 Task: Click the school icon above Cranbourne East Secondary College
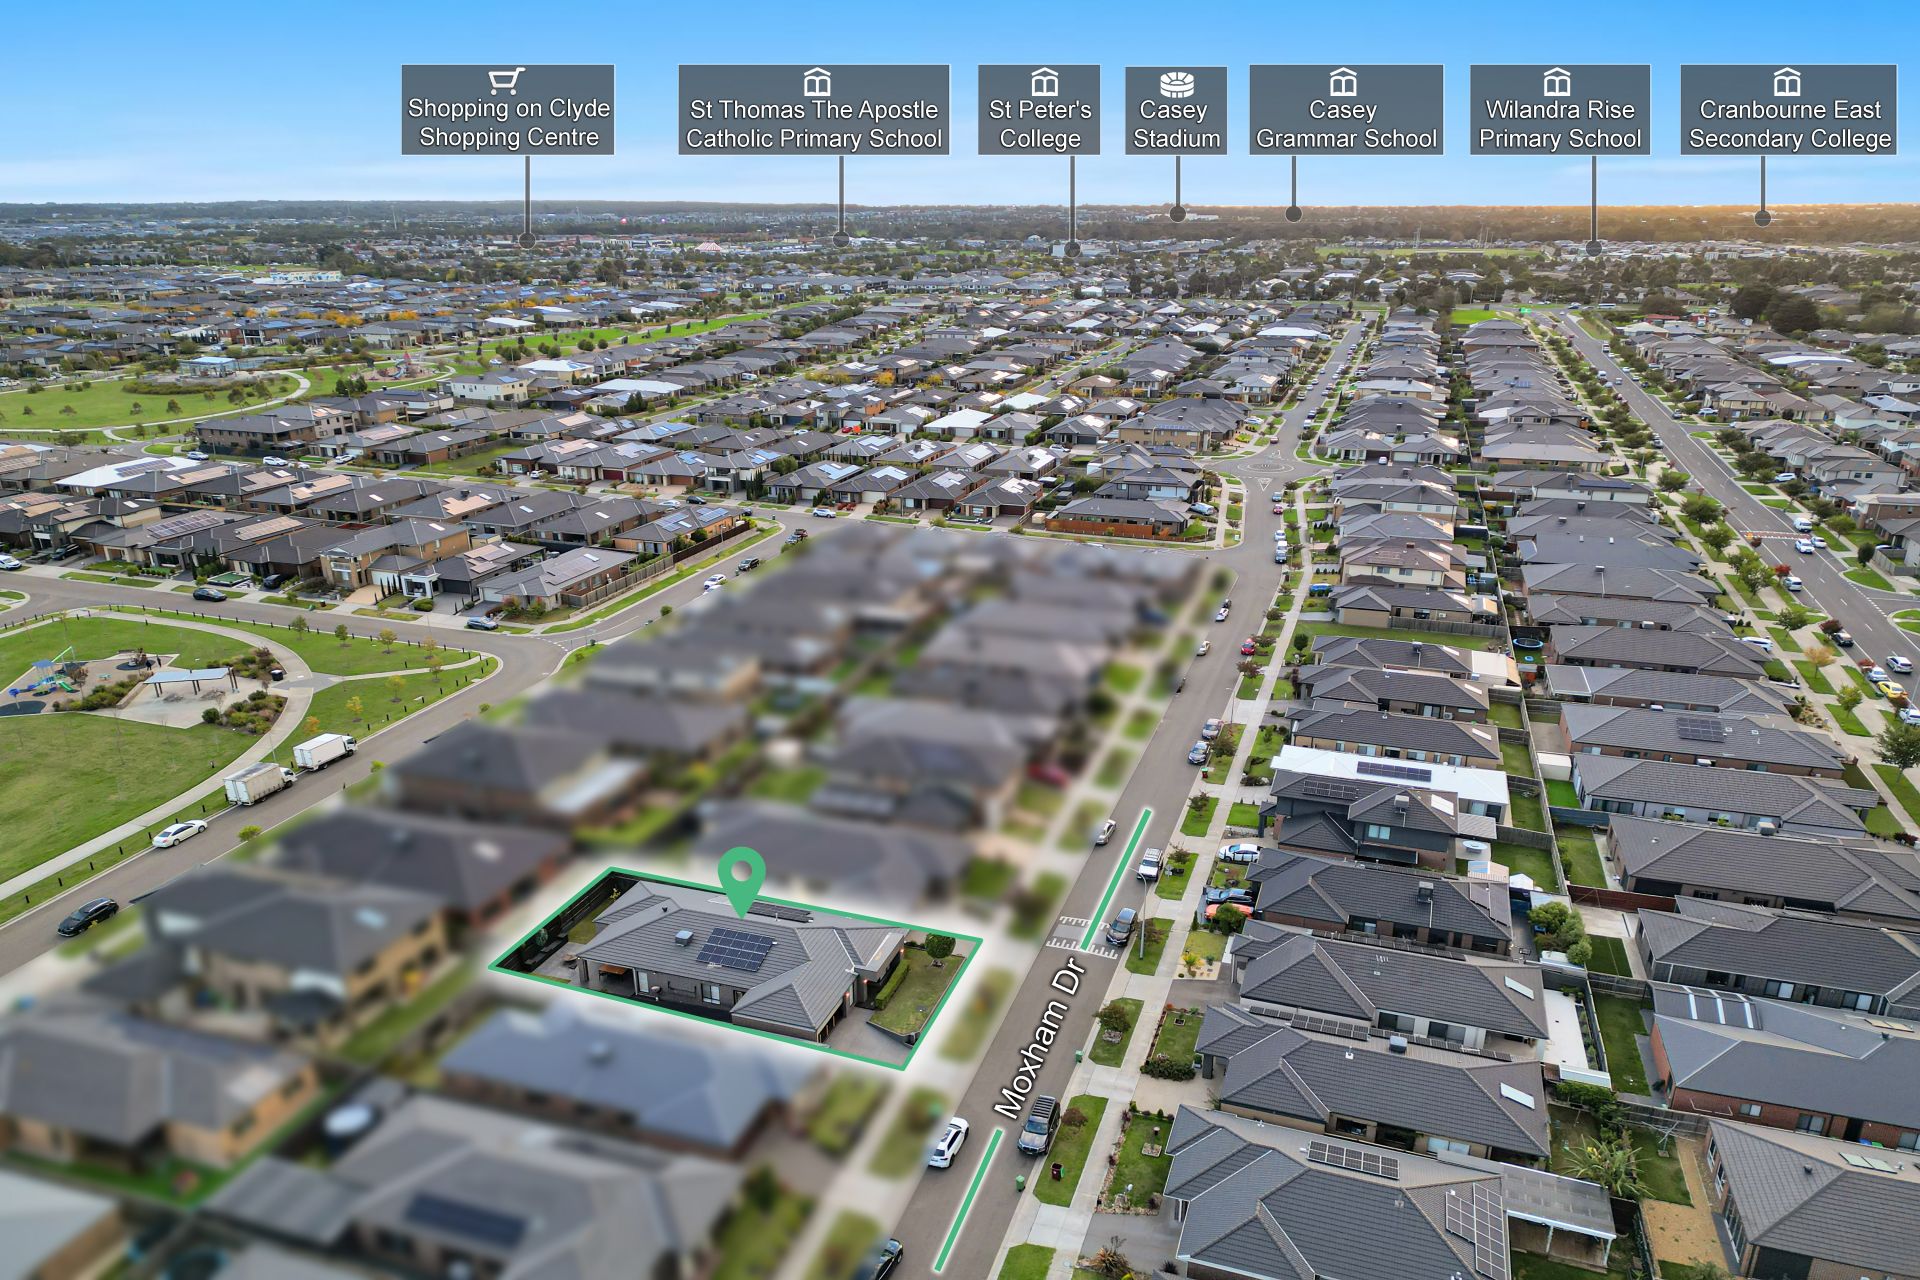tap(1787, 82)
